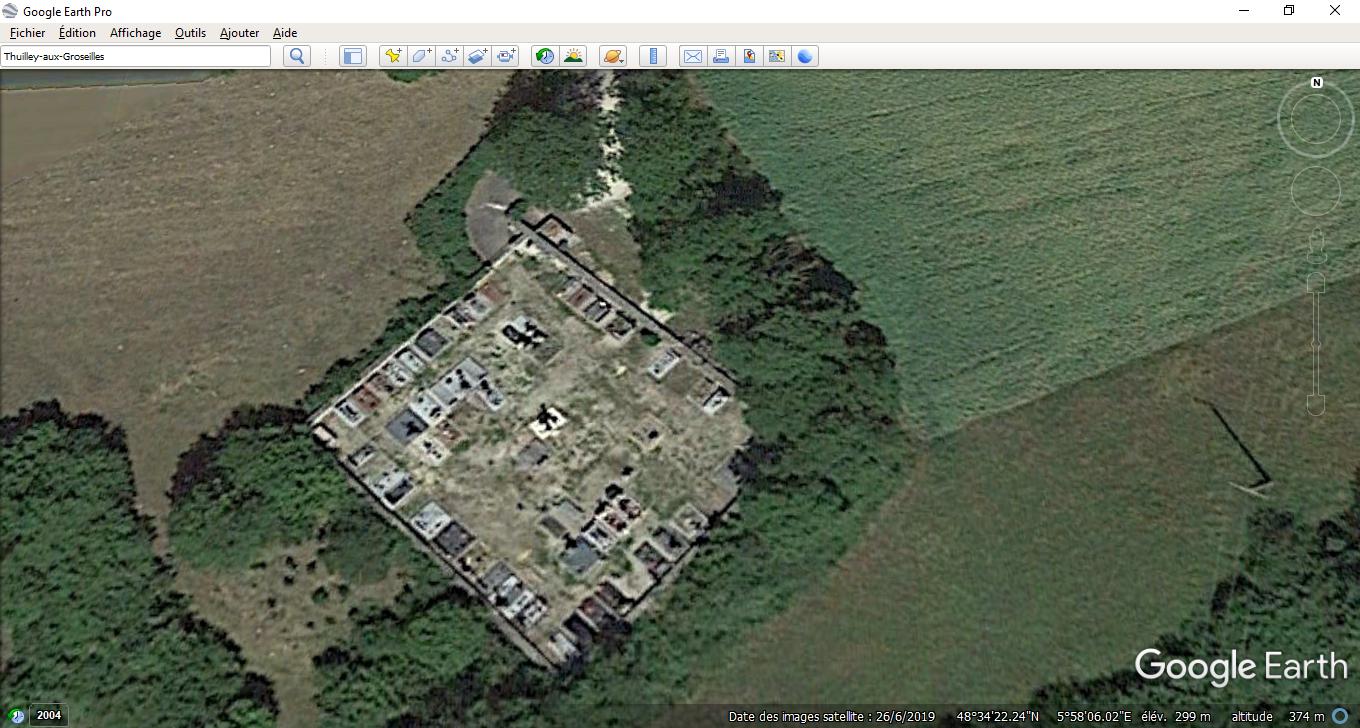The image size is (1360, 728).
Task: Show sunlight across the landscape icon
Action: 573,56
